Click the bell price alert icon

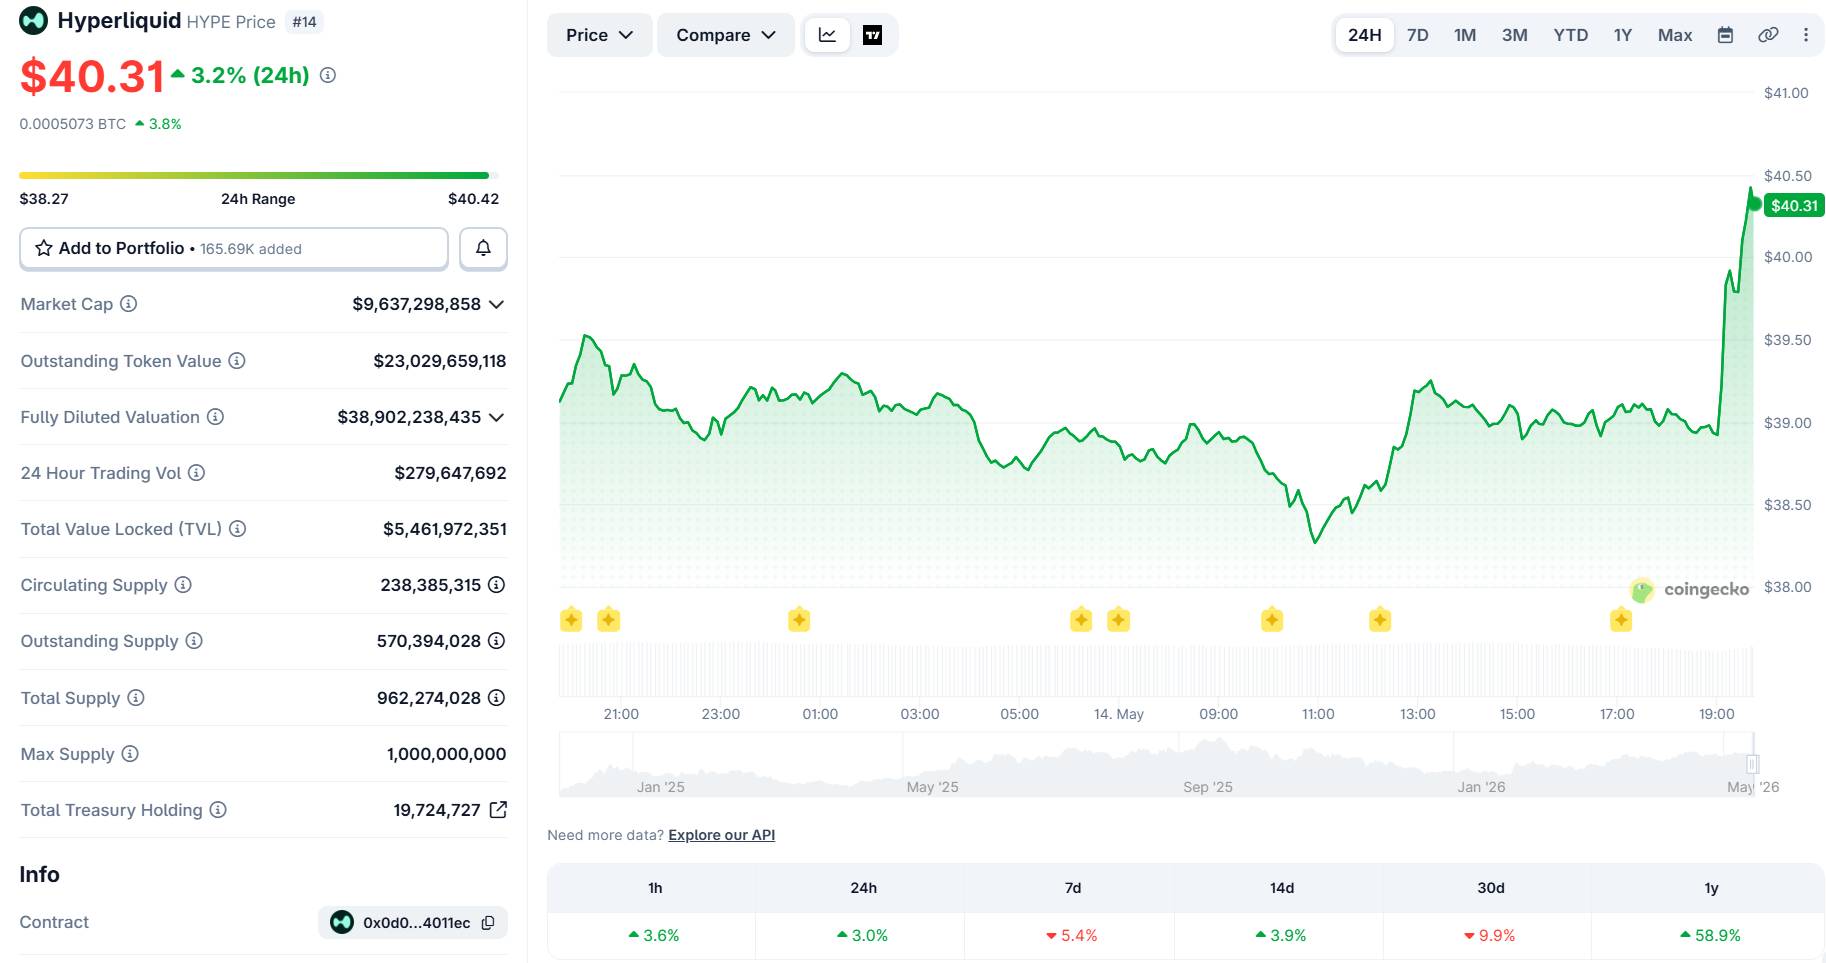[483, 248]
